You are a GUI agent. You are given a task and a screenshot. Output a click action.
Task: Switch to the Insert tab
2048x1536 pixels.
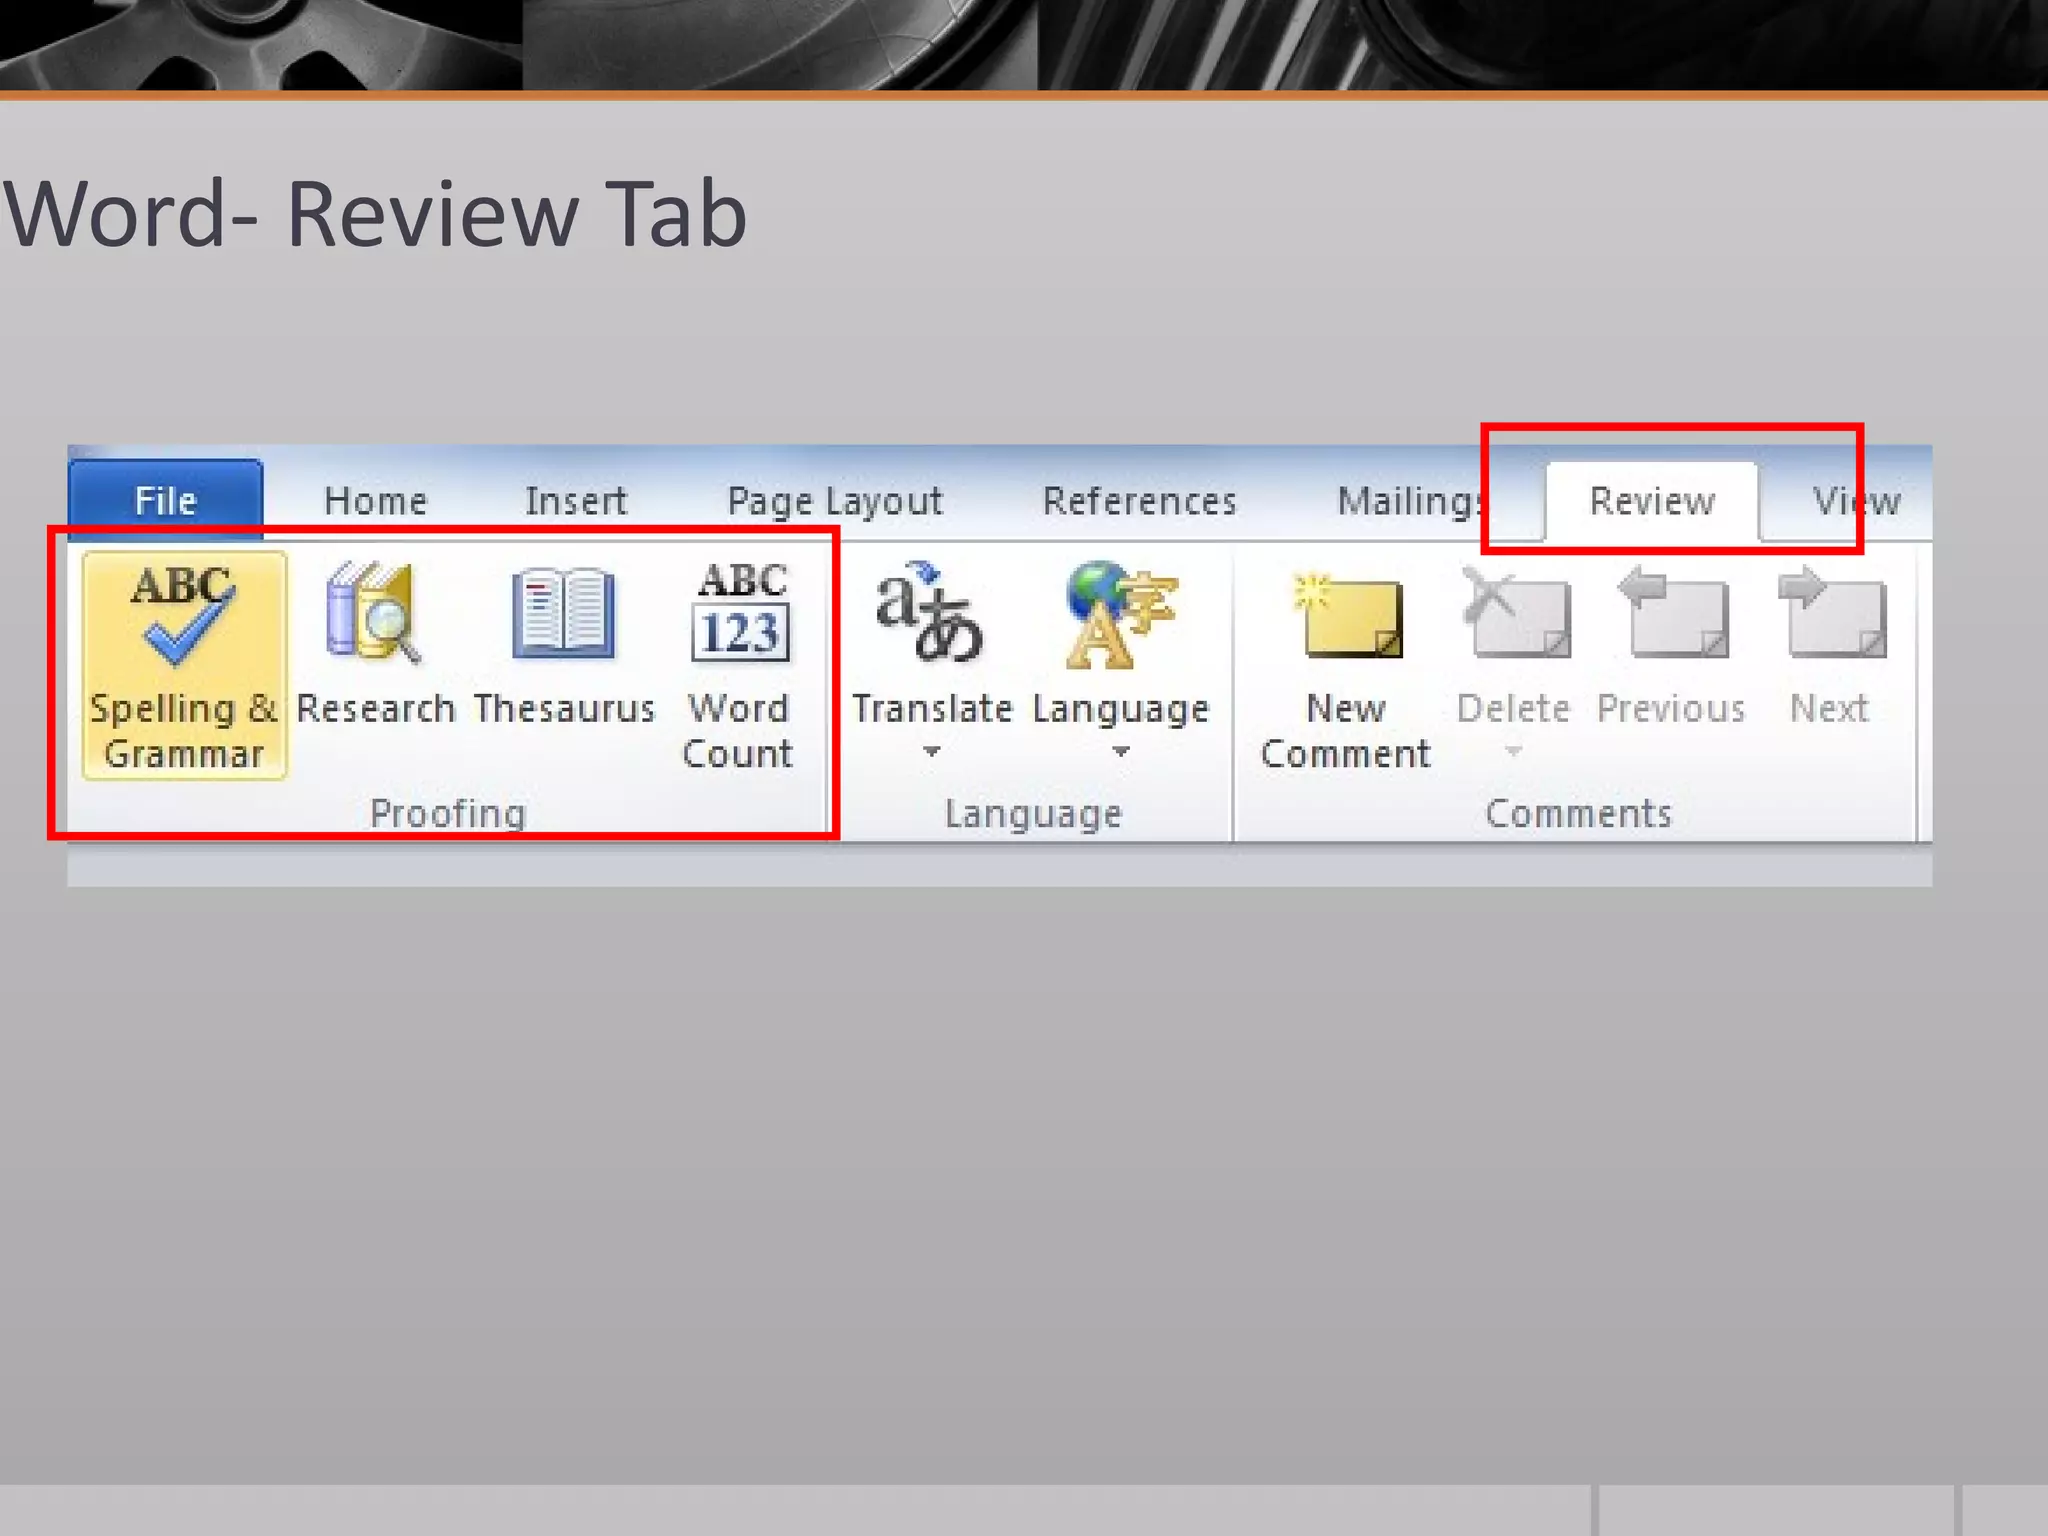click(x=576, y=500)
